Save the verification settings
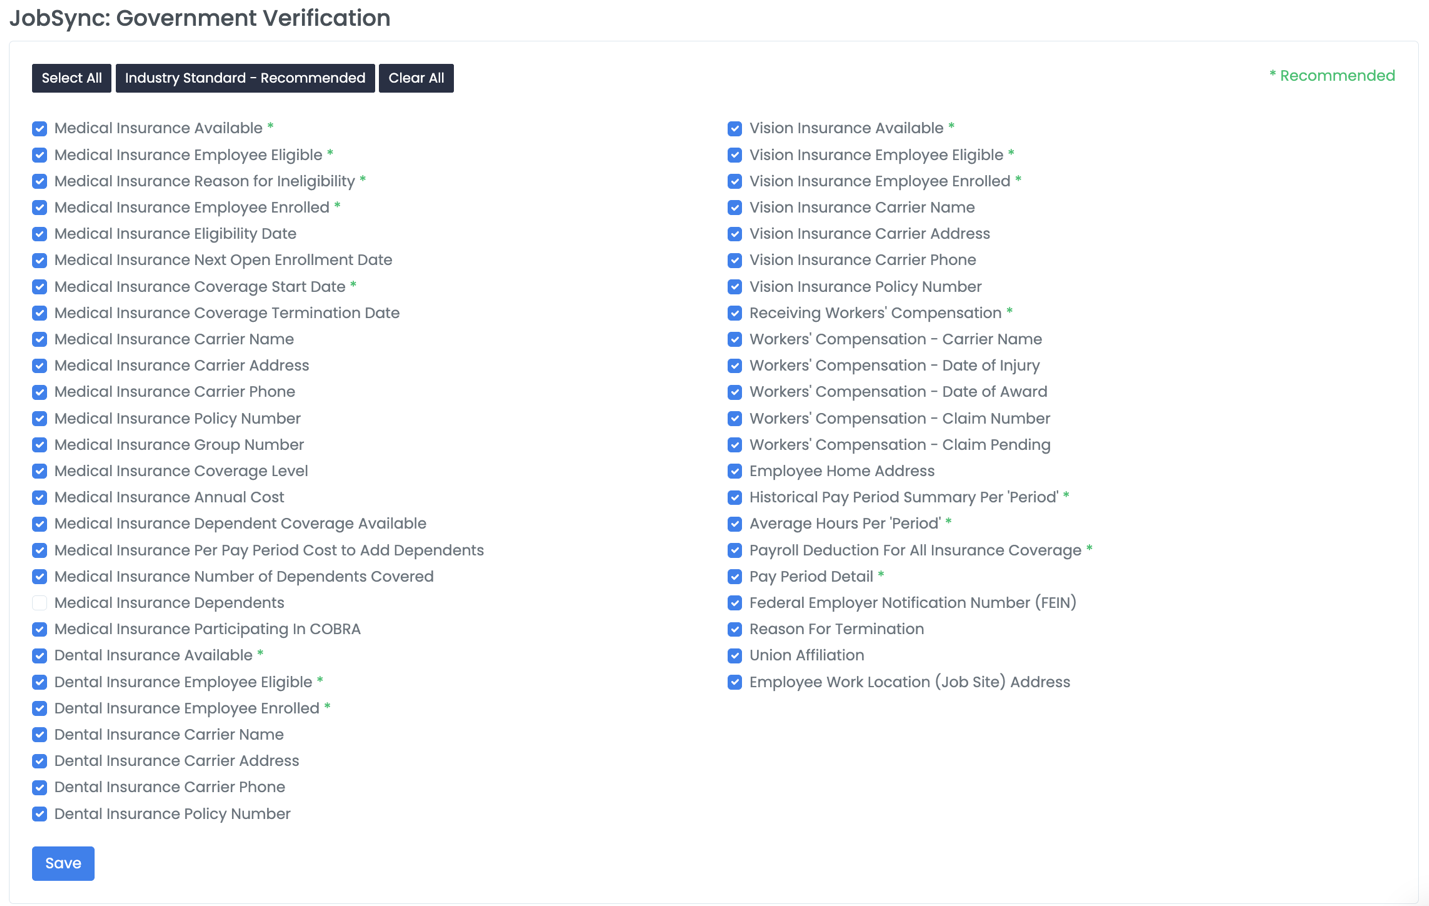Screen dimensions: 1429x906 coord(63,863)
